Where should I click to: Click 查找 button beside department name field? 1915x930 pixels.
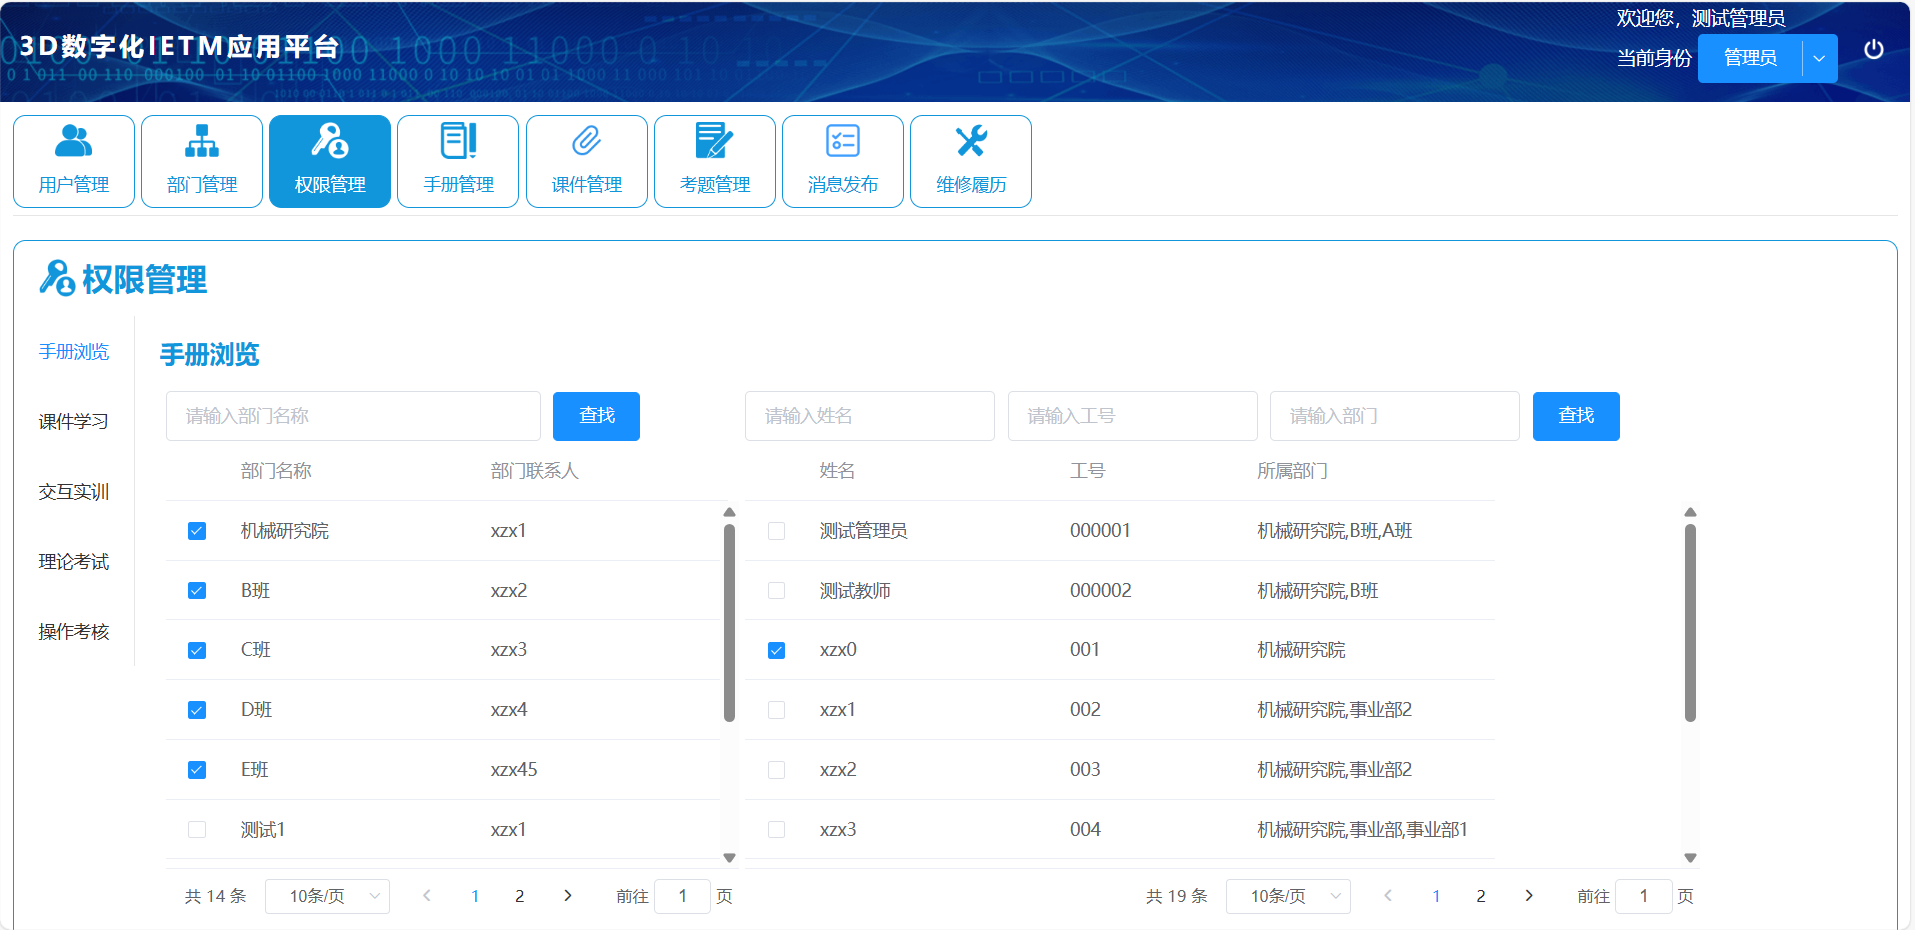[x=596, y=416]
